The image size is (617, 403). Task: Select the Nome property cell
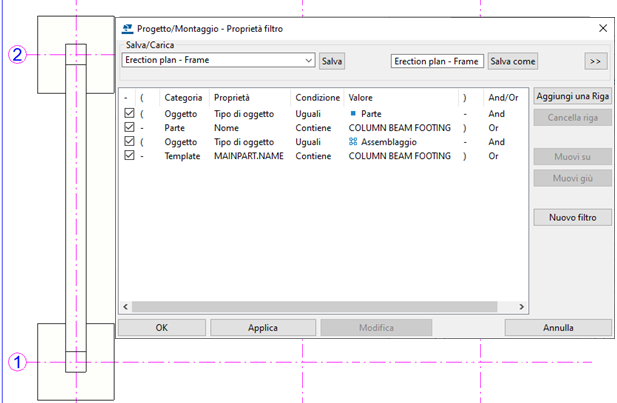click(x=226, y=128)
